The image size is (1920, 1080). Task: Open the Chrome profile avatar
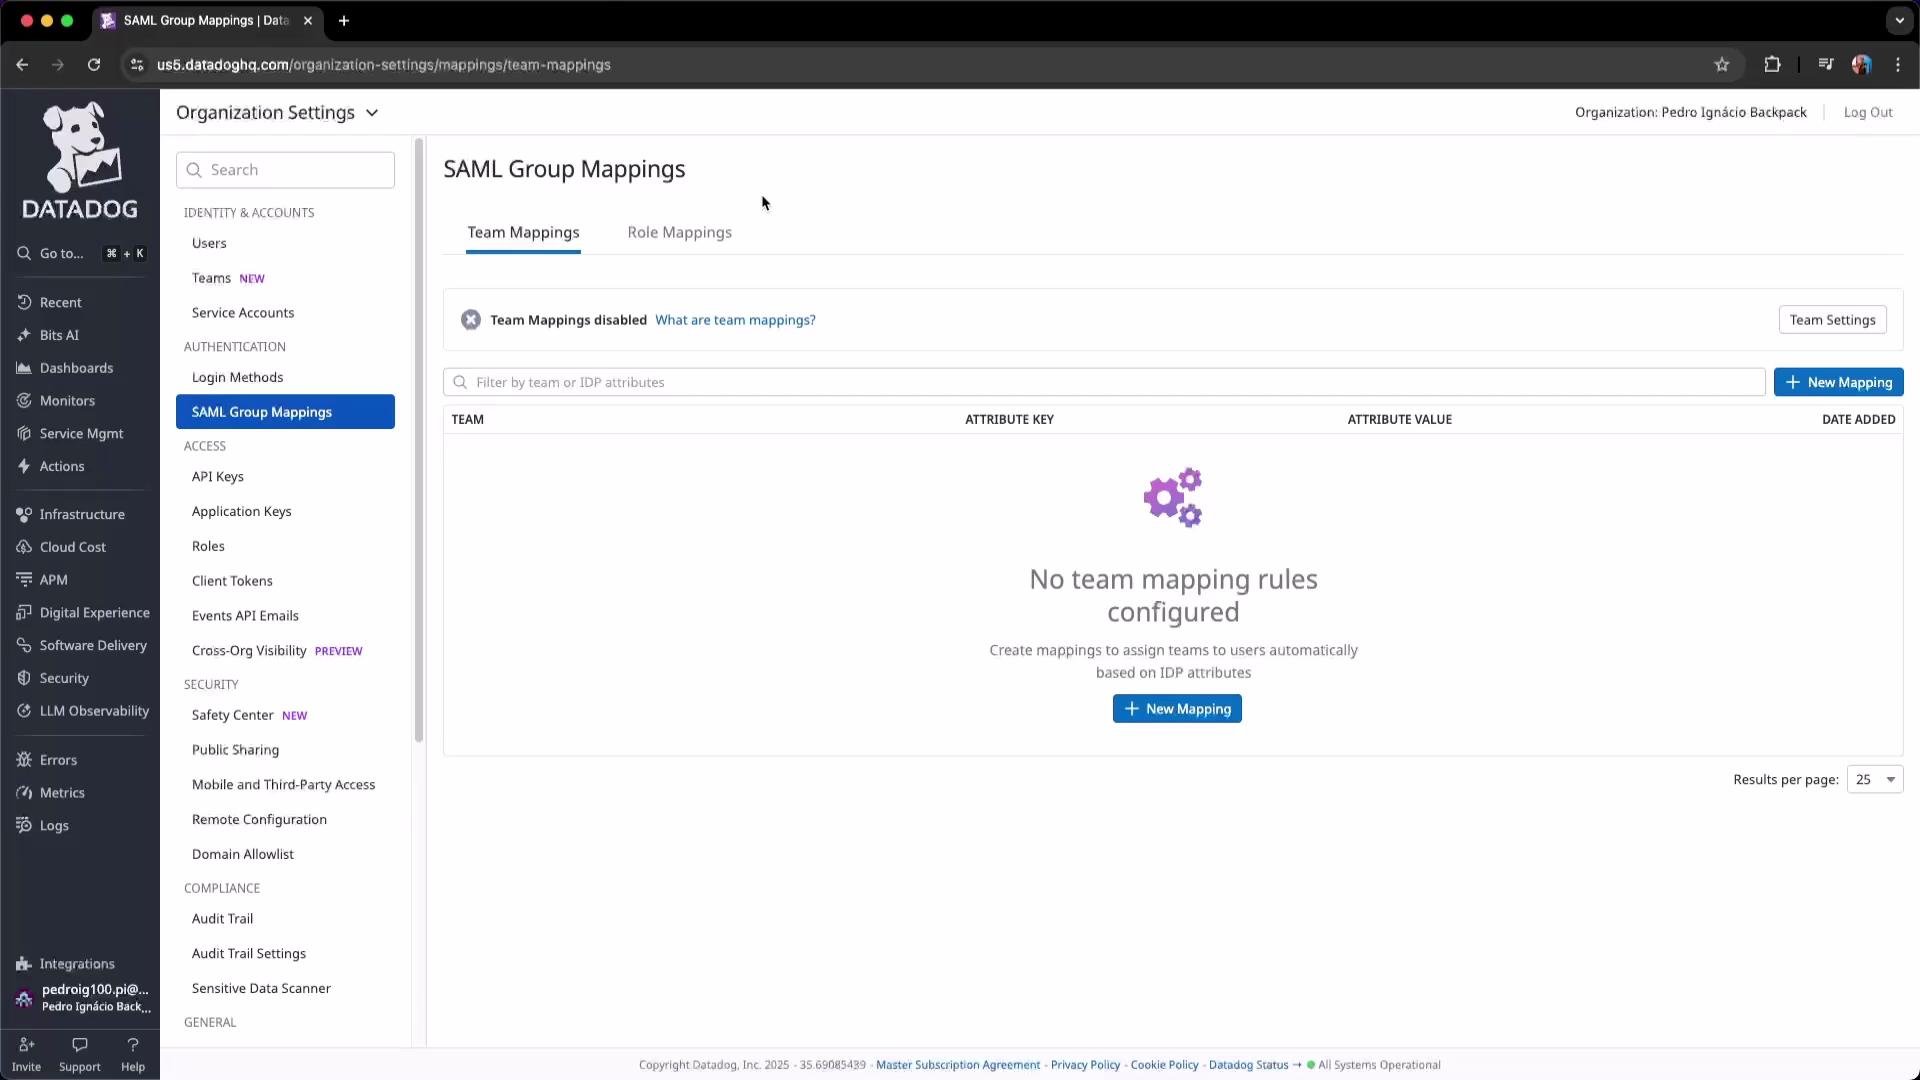[x=1861, y=65]
